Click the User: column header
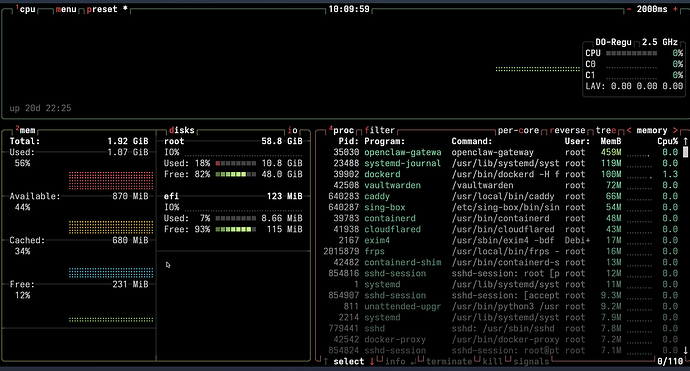Viewport: 690px width, 371px height. pyautogui.click(x=577, y=141)
